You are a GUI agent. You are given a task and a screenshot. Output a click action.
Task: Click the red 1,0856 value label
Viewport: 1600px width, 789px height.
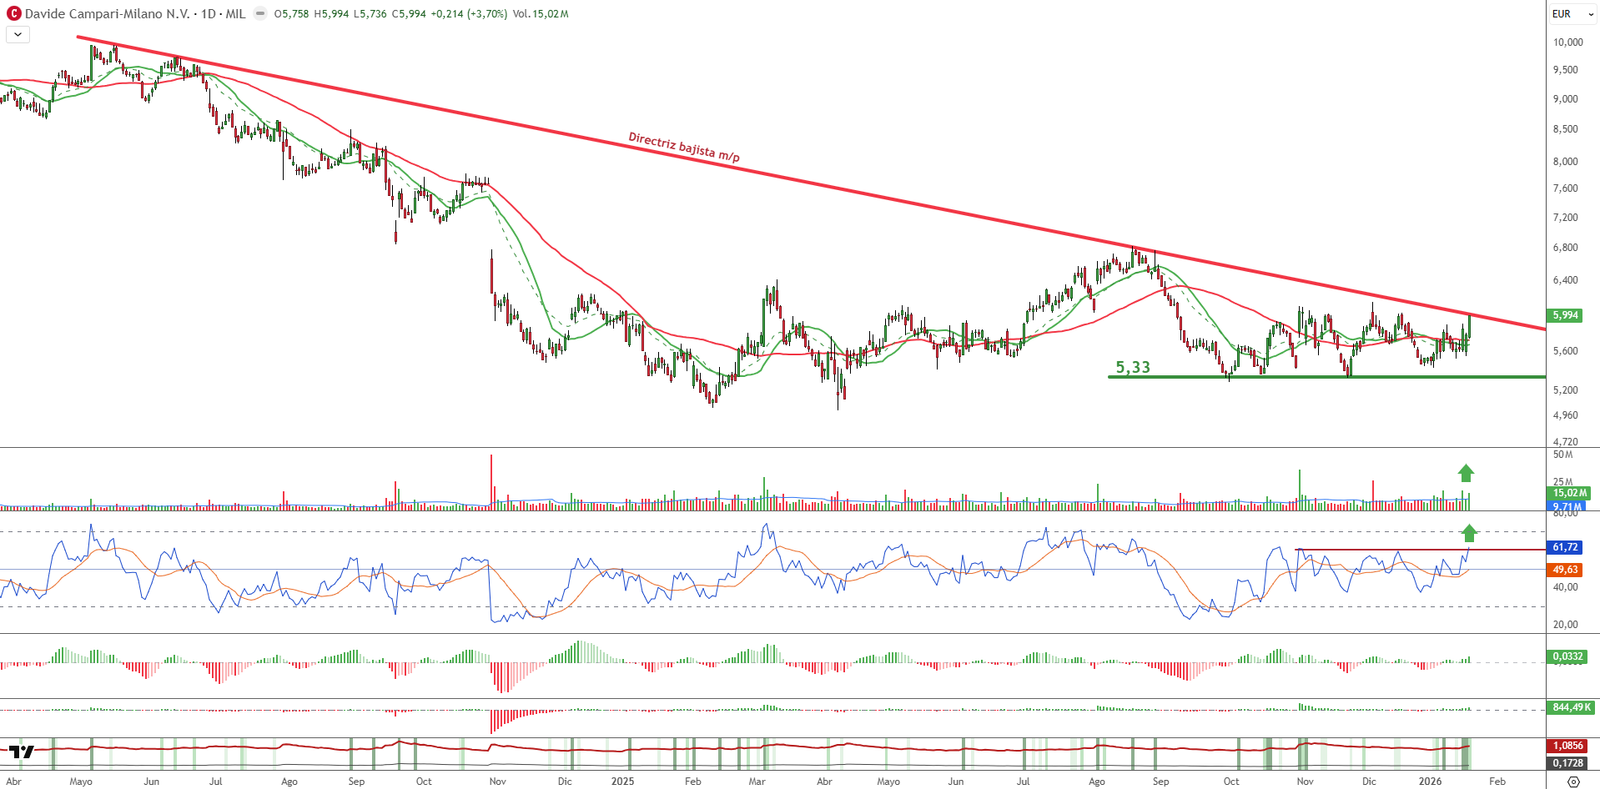click(1567, 745)
